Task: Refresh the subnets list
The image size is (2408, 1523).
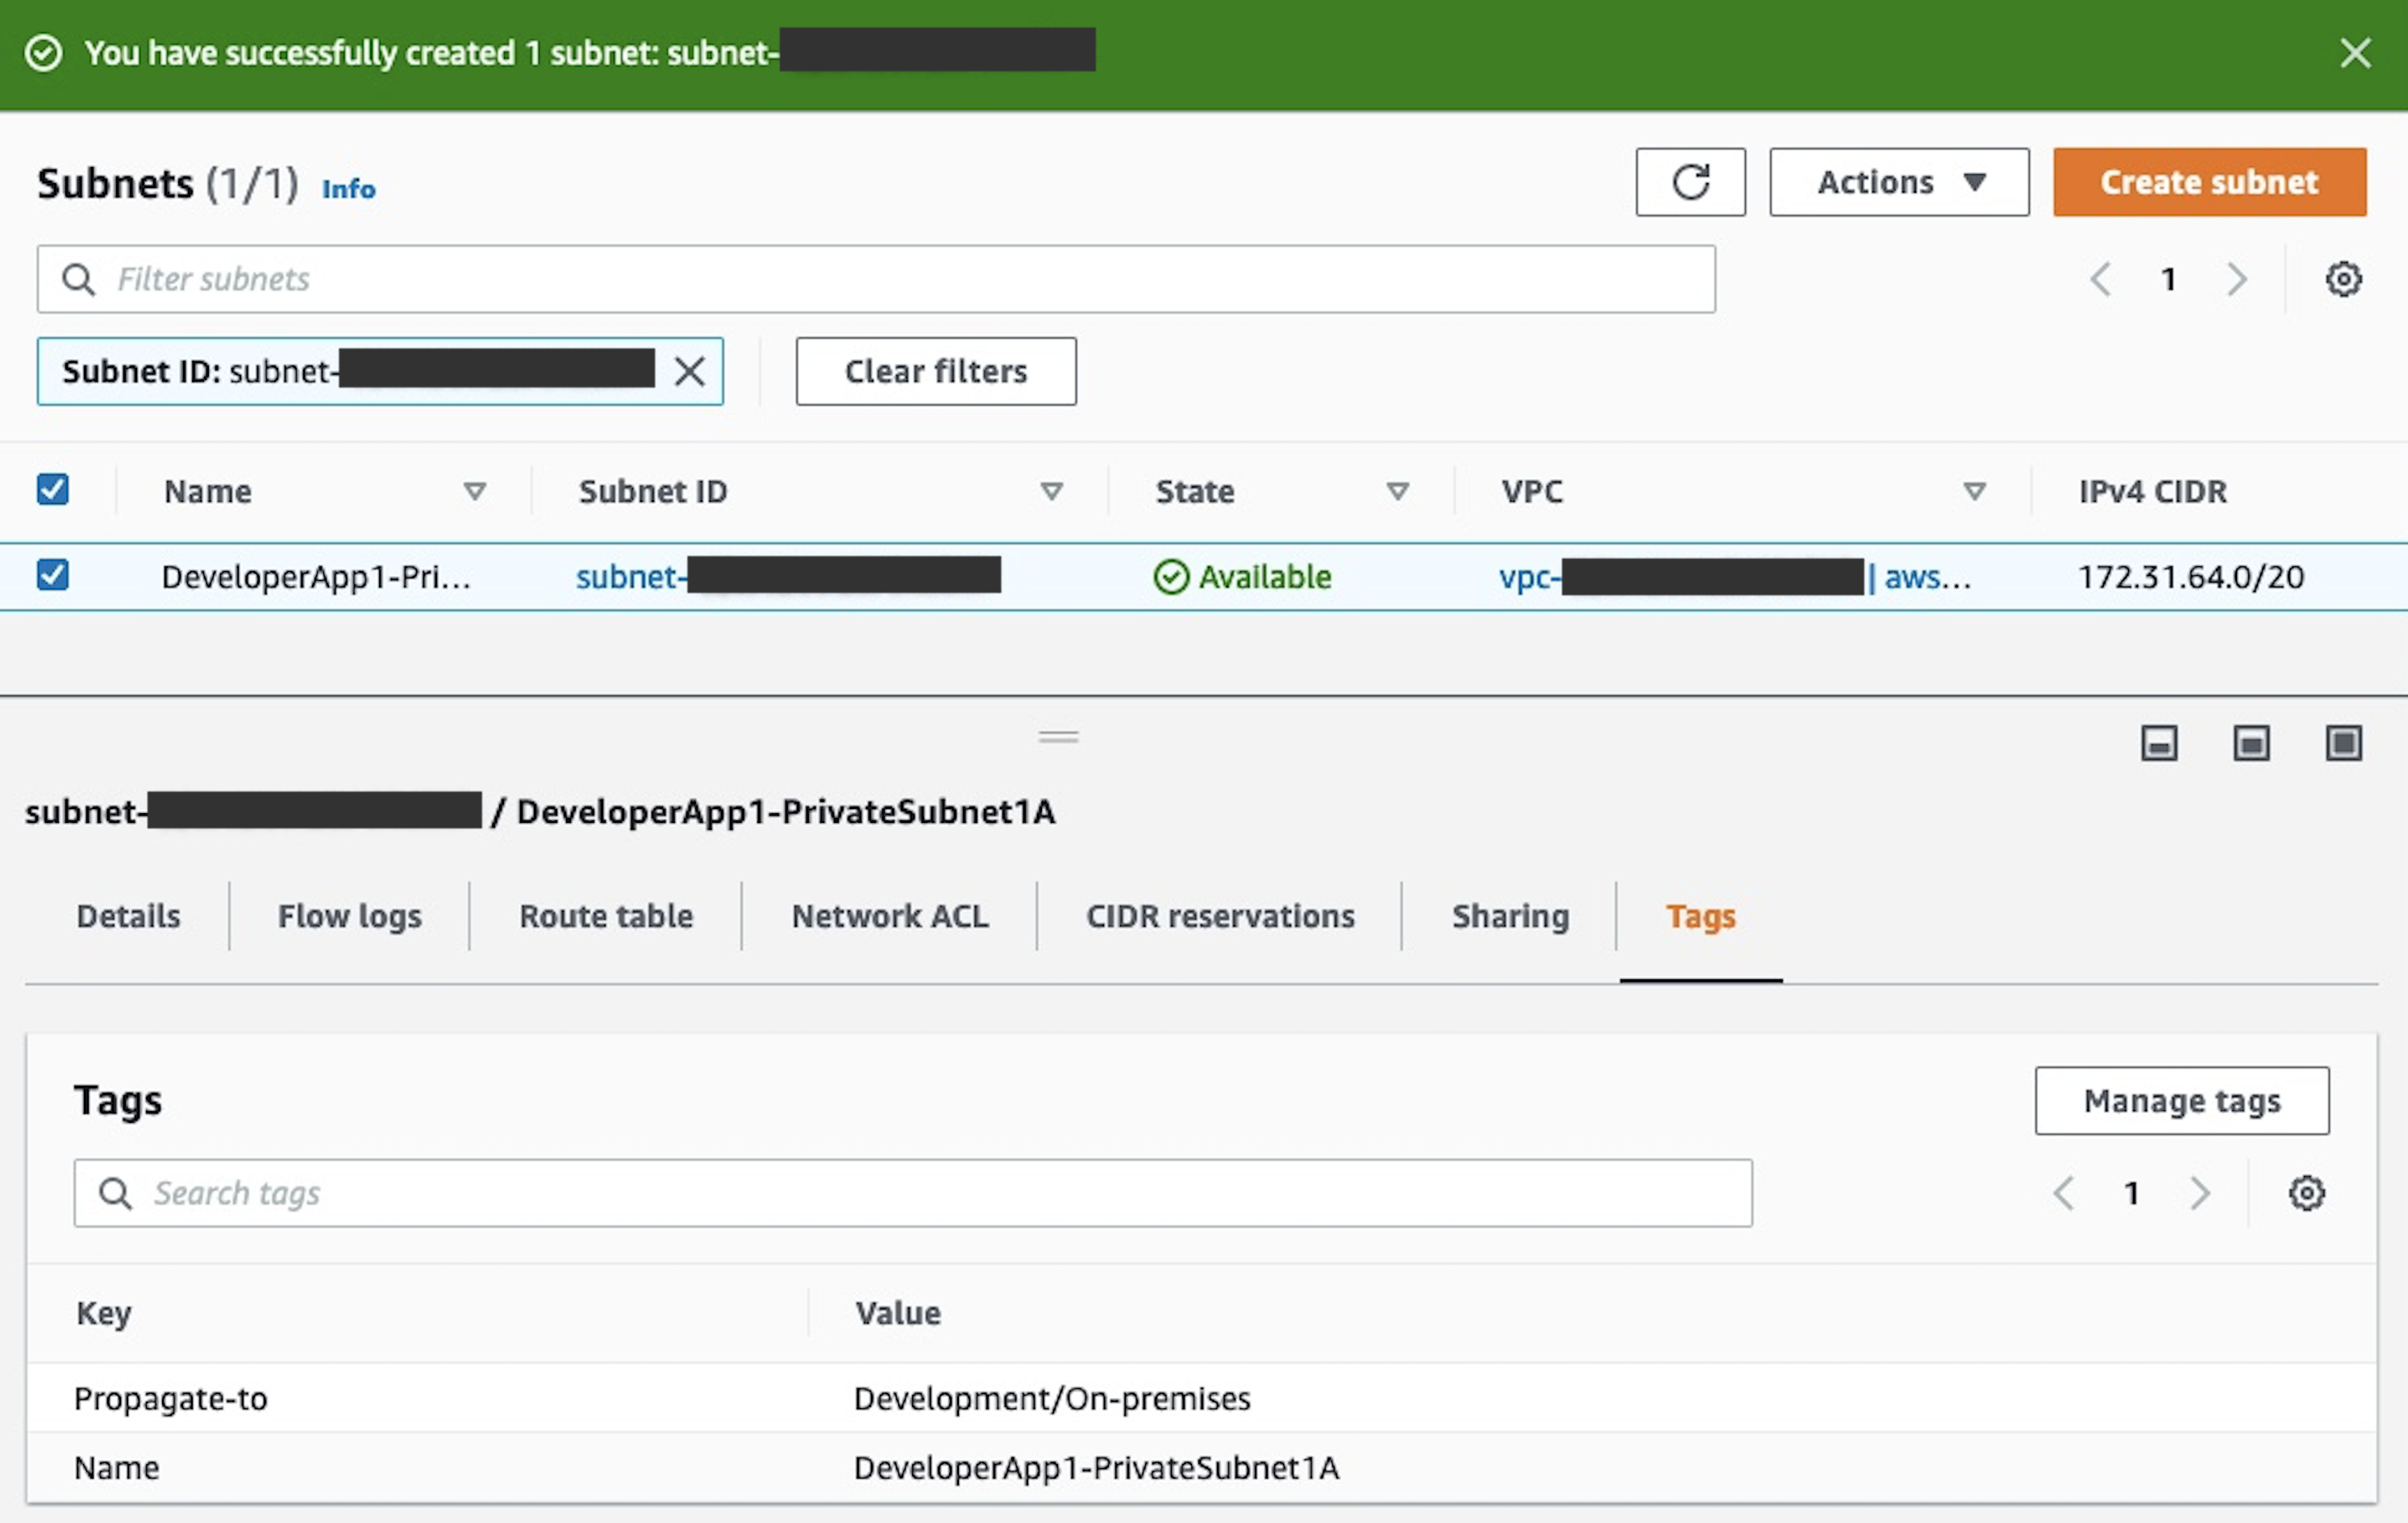Action: 1689,182
